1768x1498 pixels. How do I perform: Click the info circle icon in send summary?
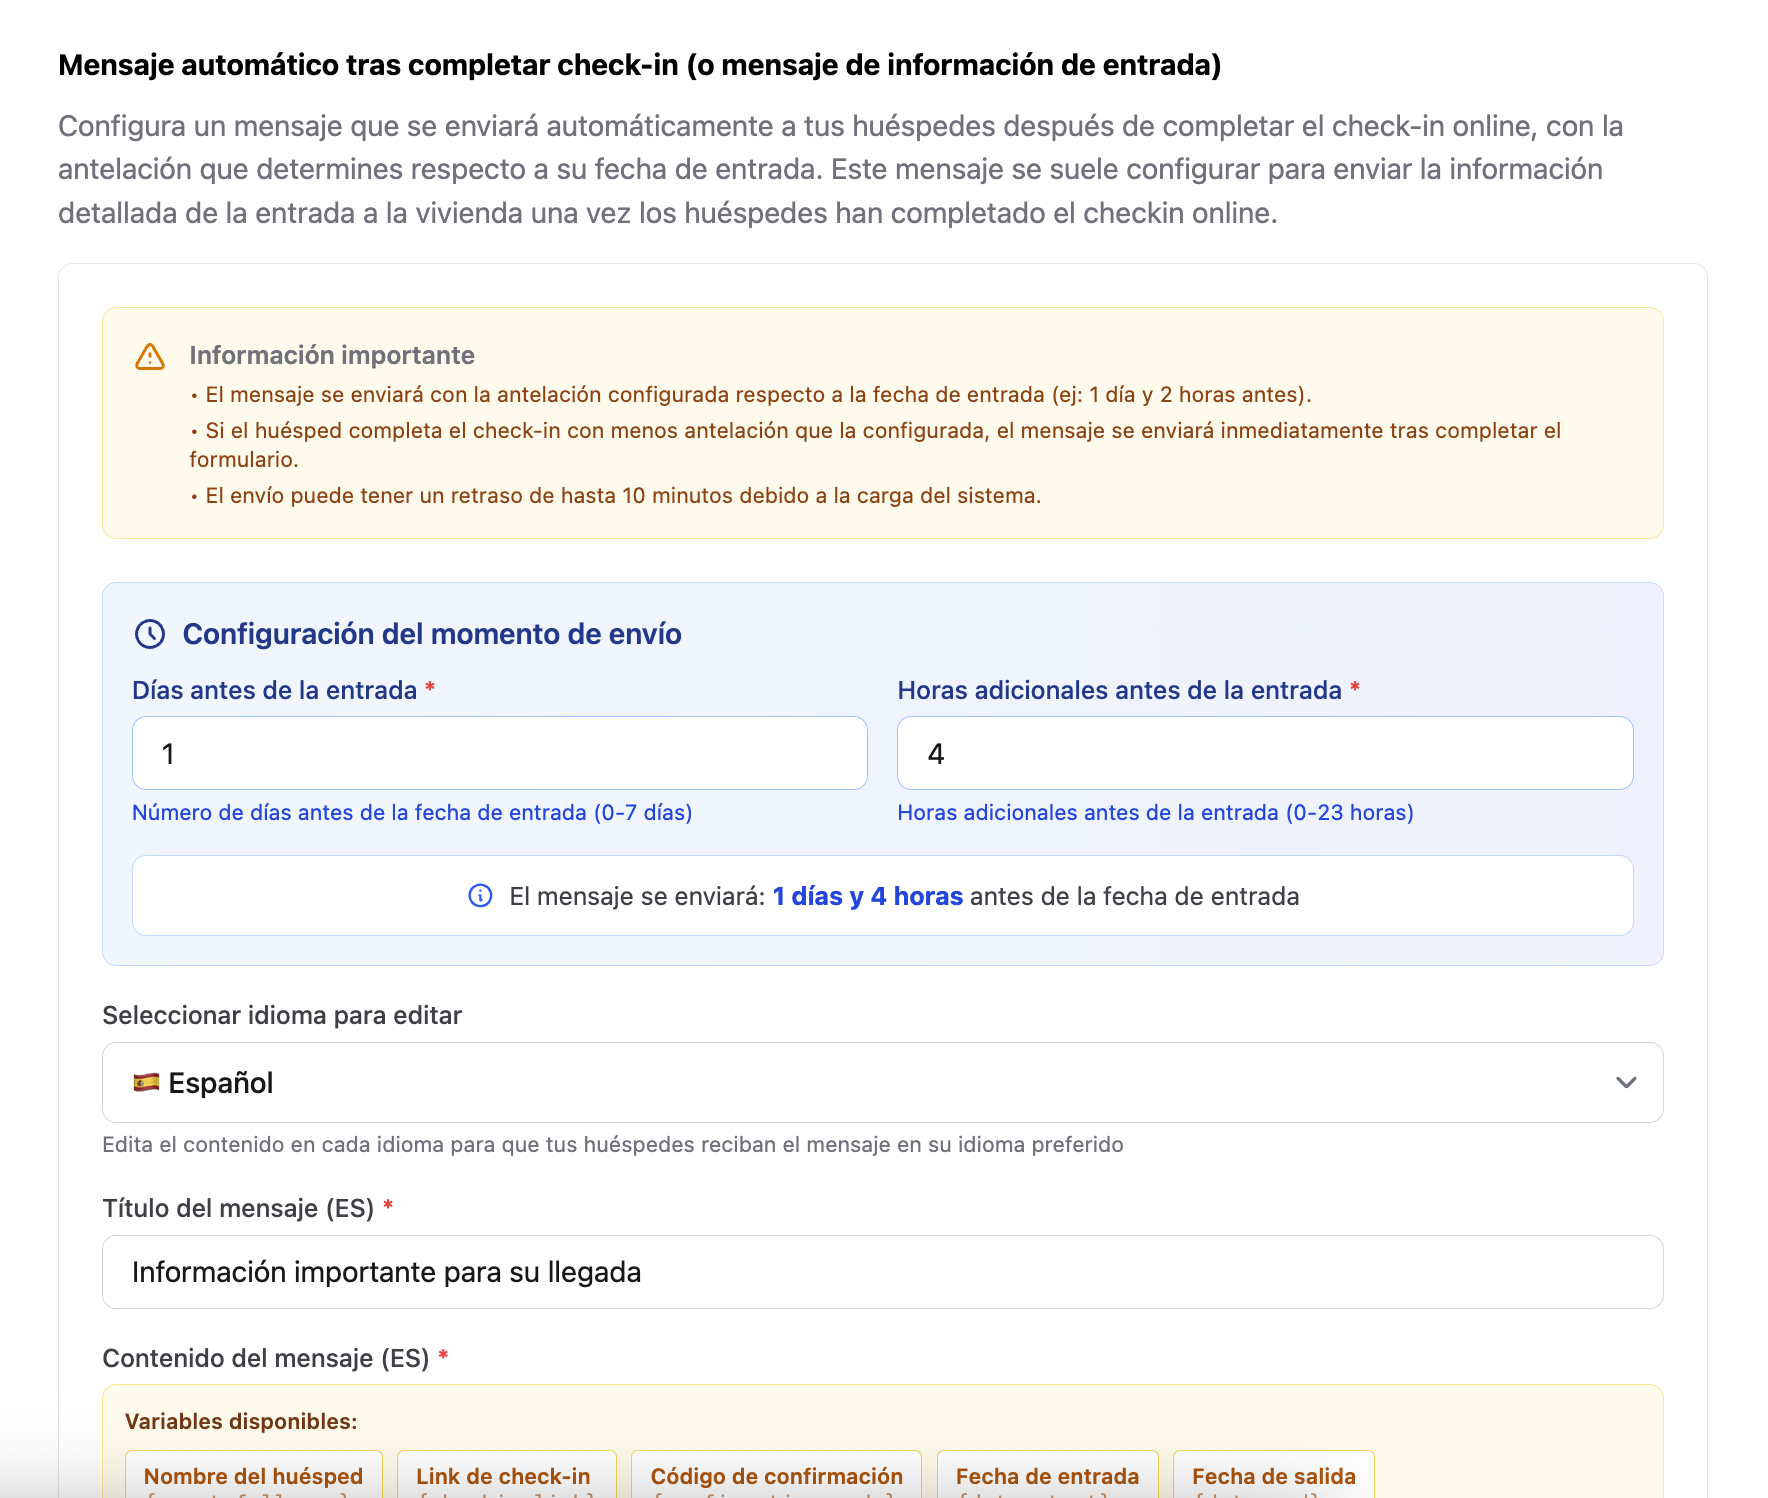(480, 896)
